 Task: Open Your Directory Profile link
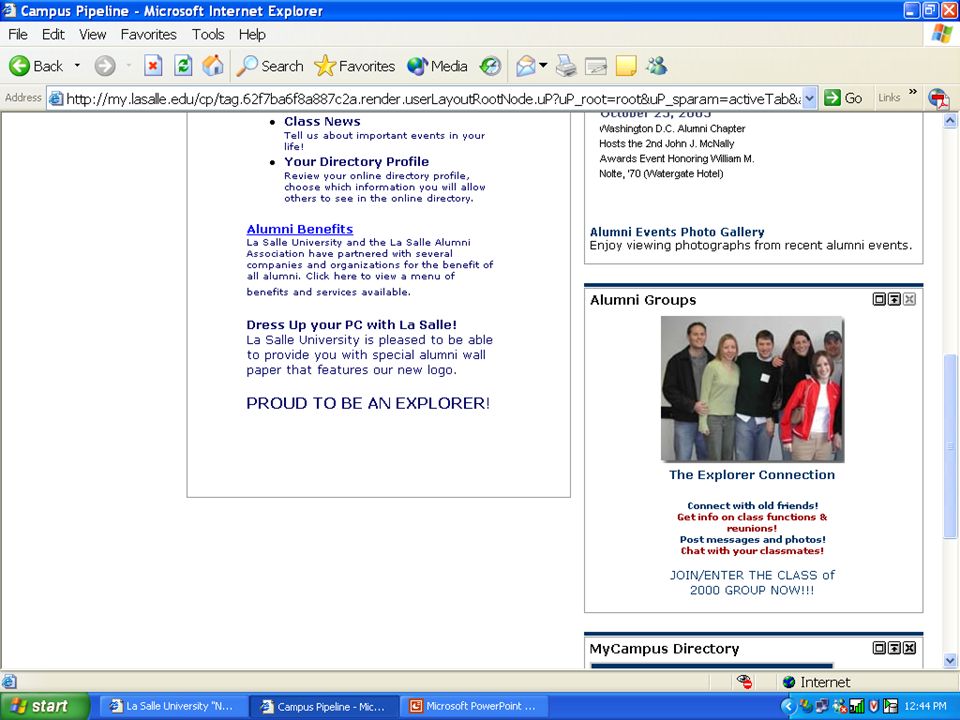pyautogui.click(x=356, y=162)
